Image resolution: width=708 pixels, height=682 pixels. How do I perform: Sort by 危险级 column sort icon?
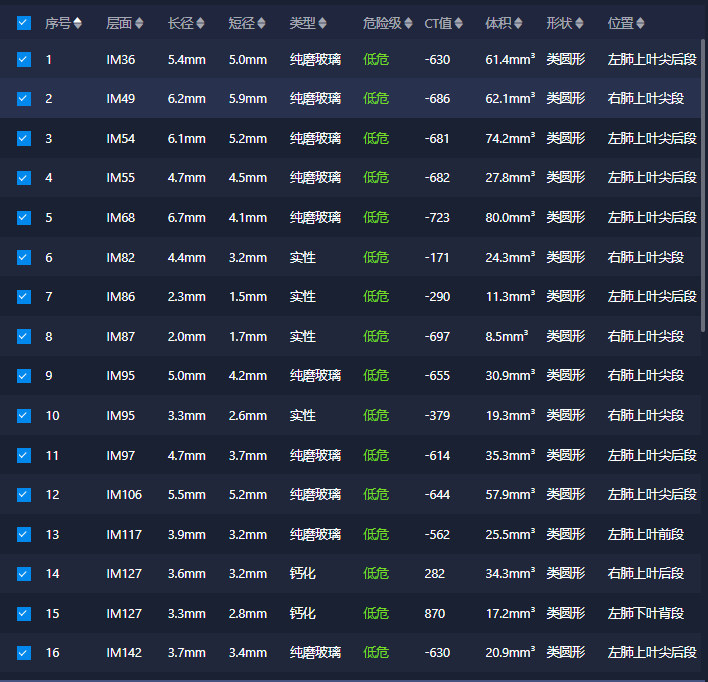[408, 23]
